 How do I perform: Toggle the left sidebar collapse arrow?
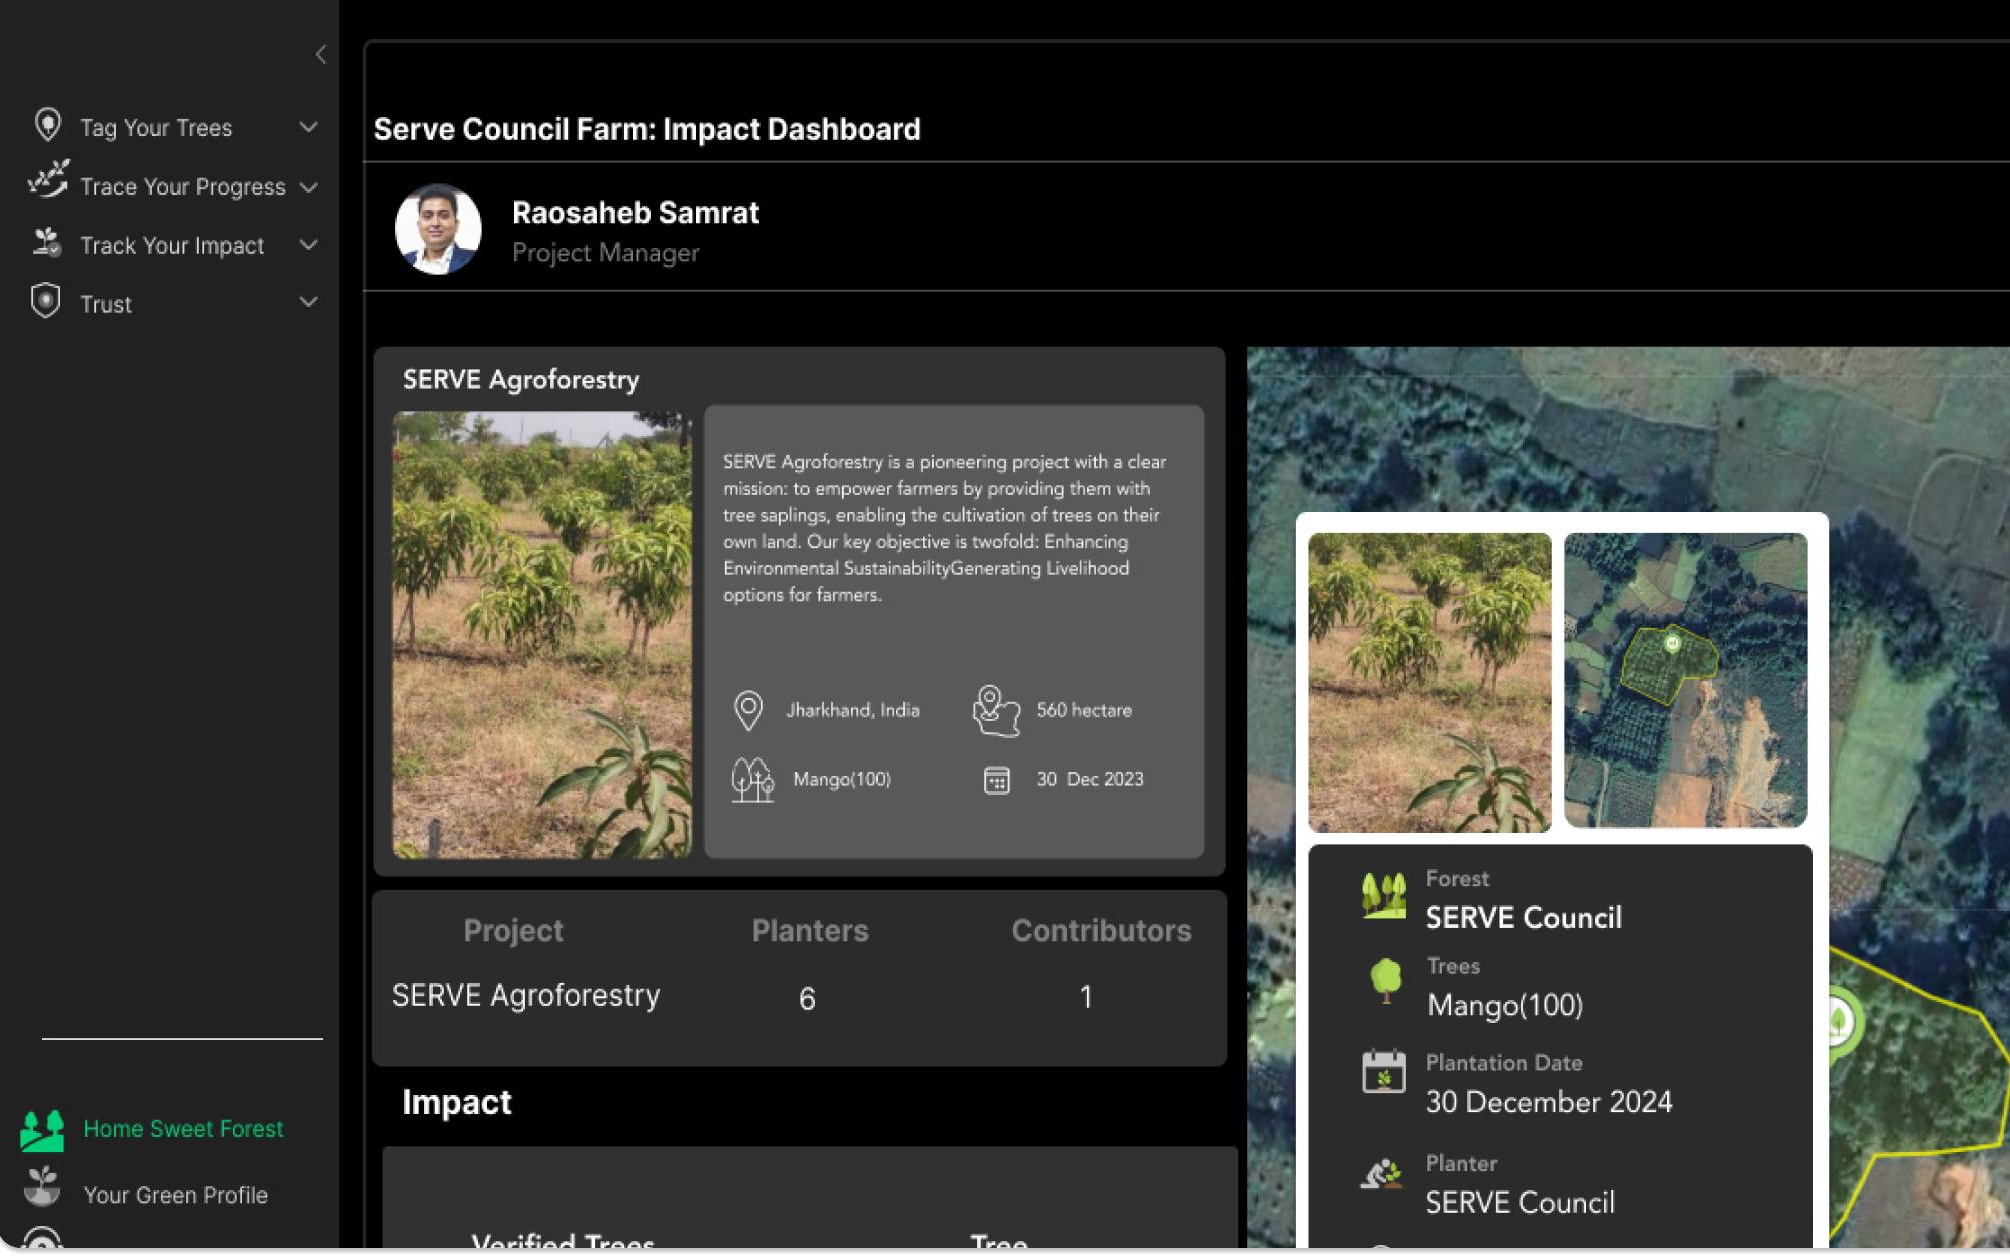point(320,54)
